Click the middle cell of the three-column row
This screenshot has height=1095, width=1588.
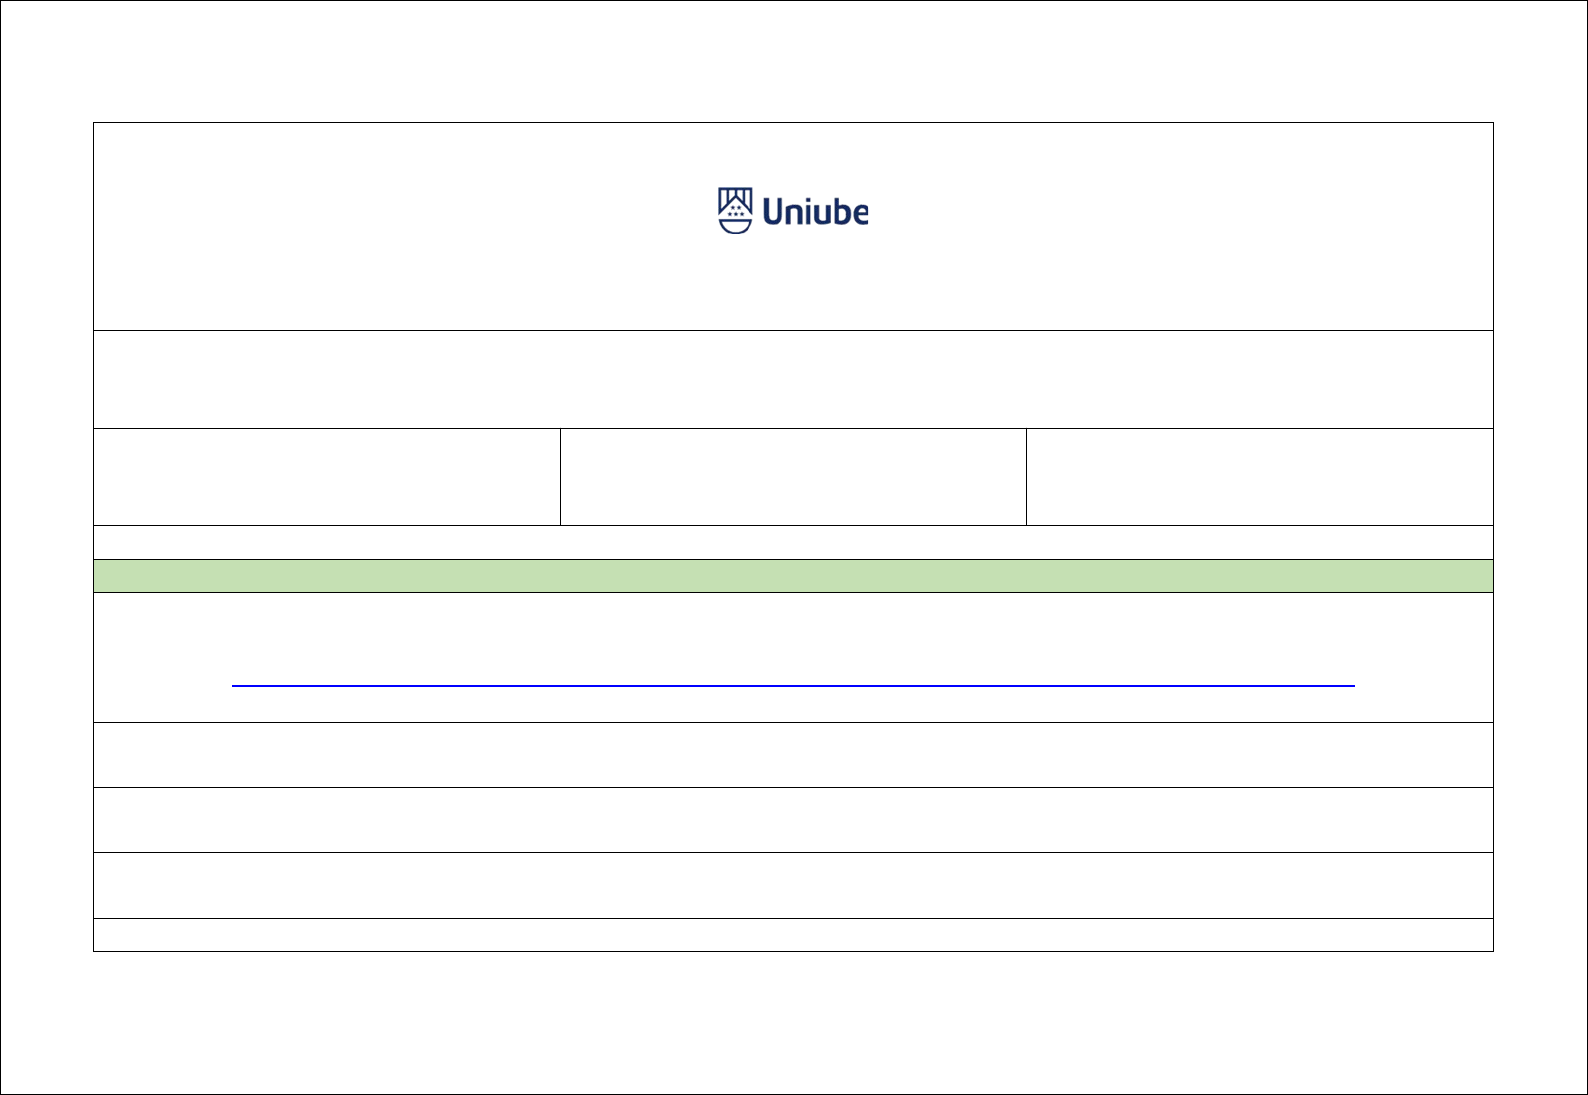point(793,477)
